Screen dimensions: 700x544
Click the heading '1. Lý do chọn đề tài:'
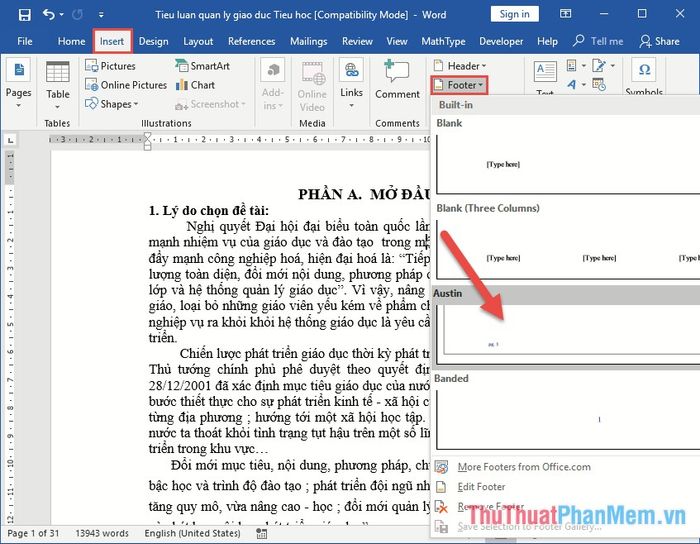point(209,210)
